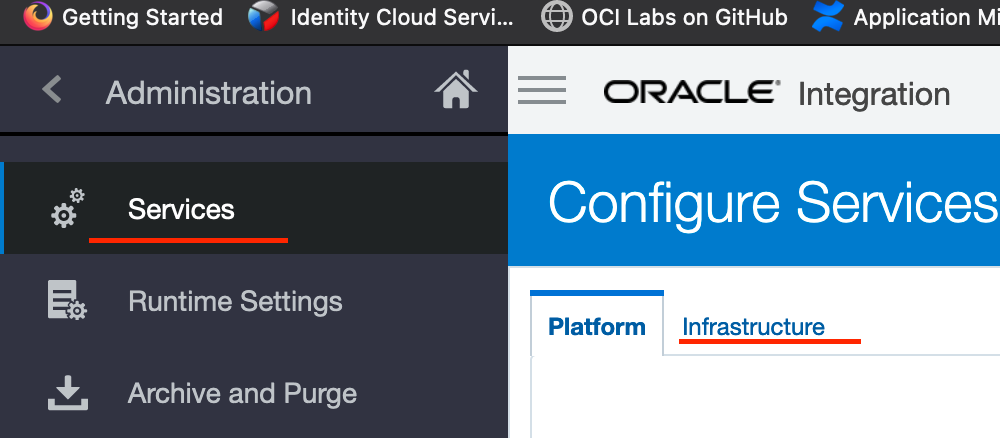The width and height of the screenshot is (1000, 438).
Task: Click the Services gears icon
Action: pos(67,208)
